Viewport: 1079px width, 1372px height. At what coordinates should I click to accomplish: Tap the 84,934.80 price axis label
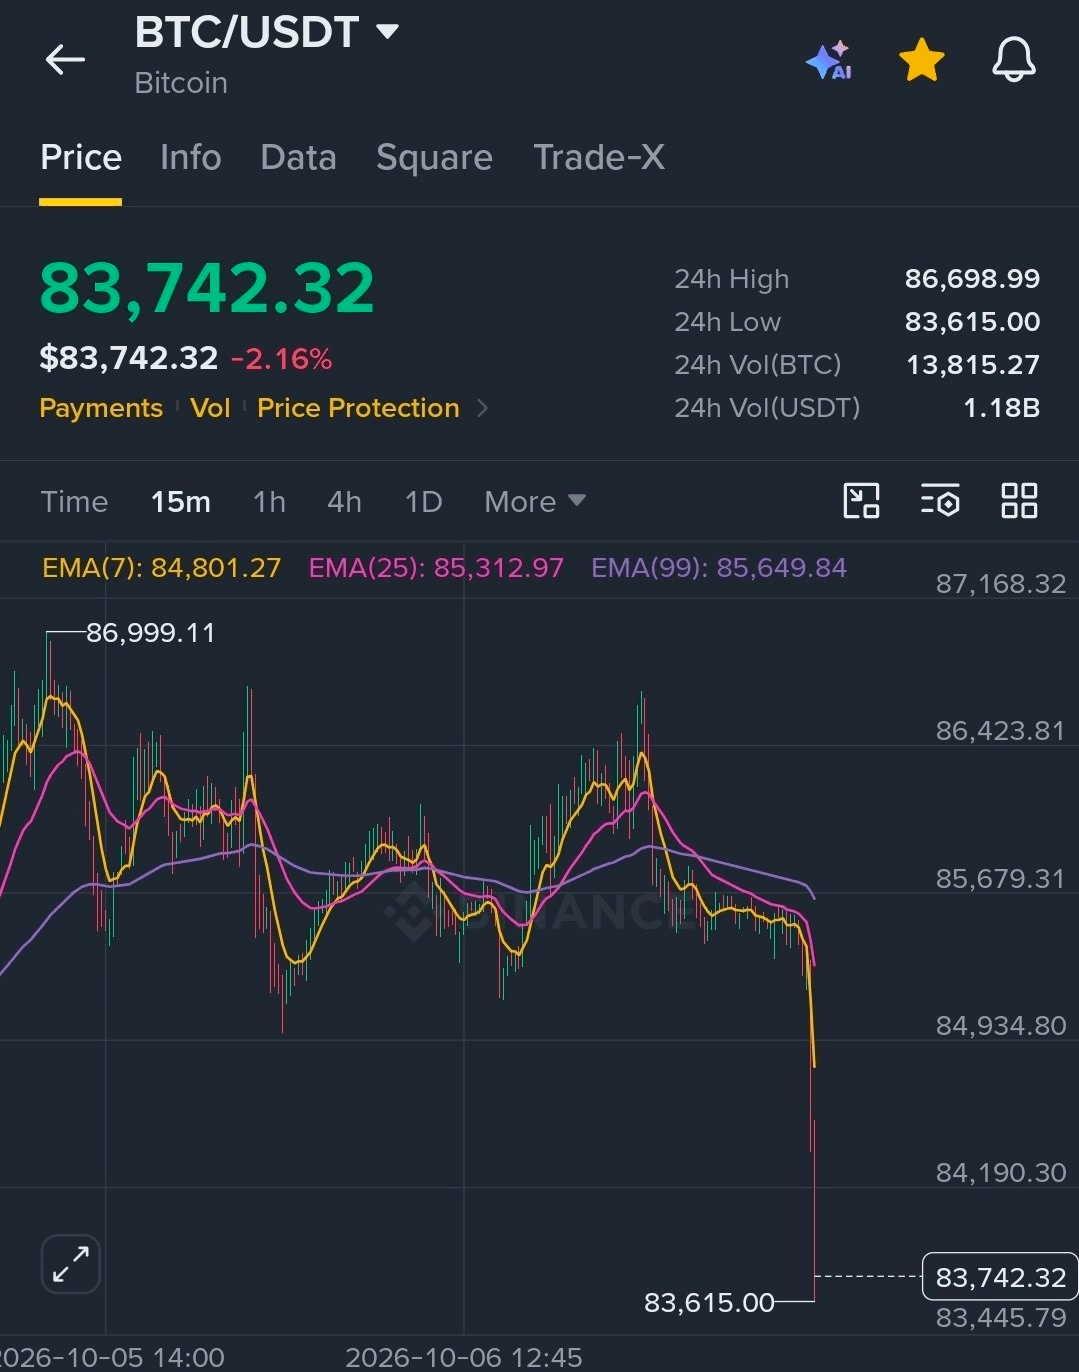pyautogui.click(x=1001, y=1025)
